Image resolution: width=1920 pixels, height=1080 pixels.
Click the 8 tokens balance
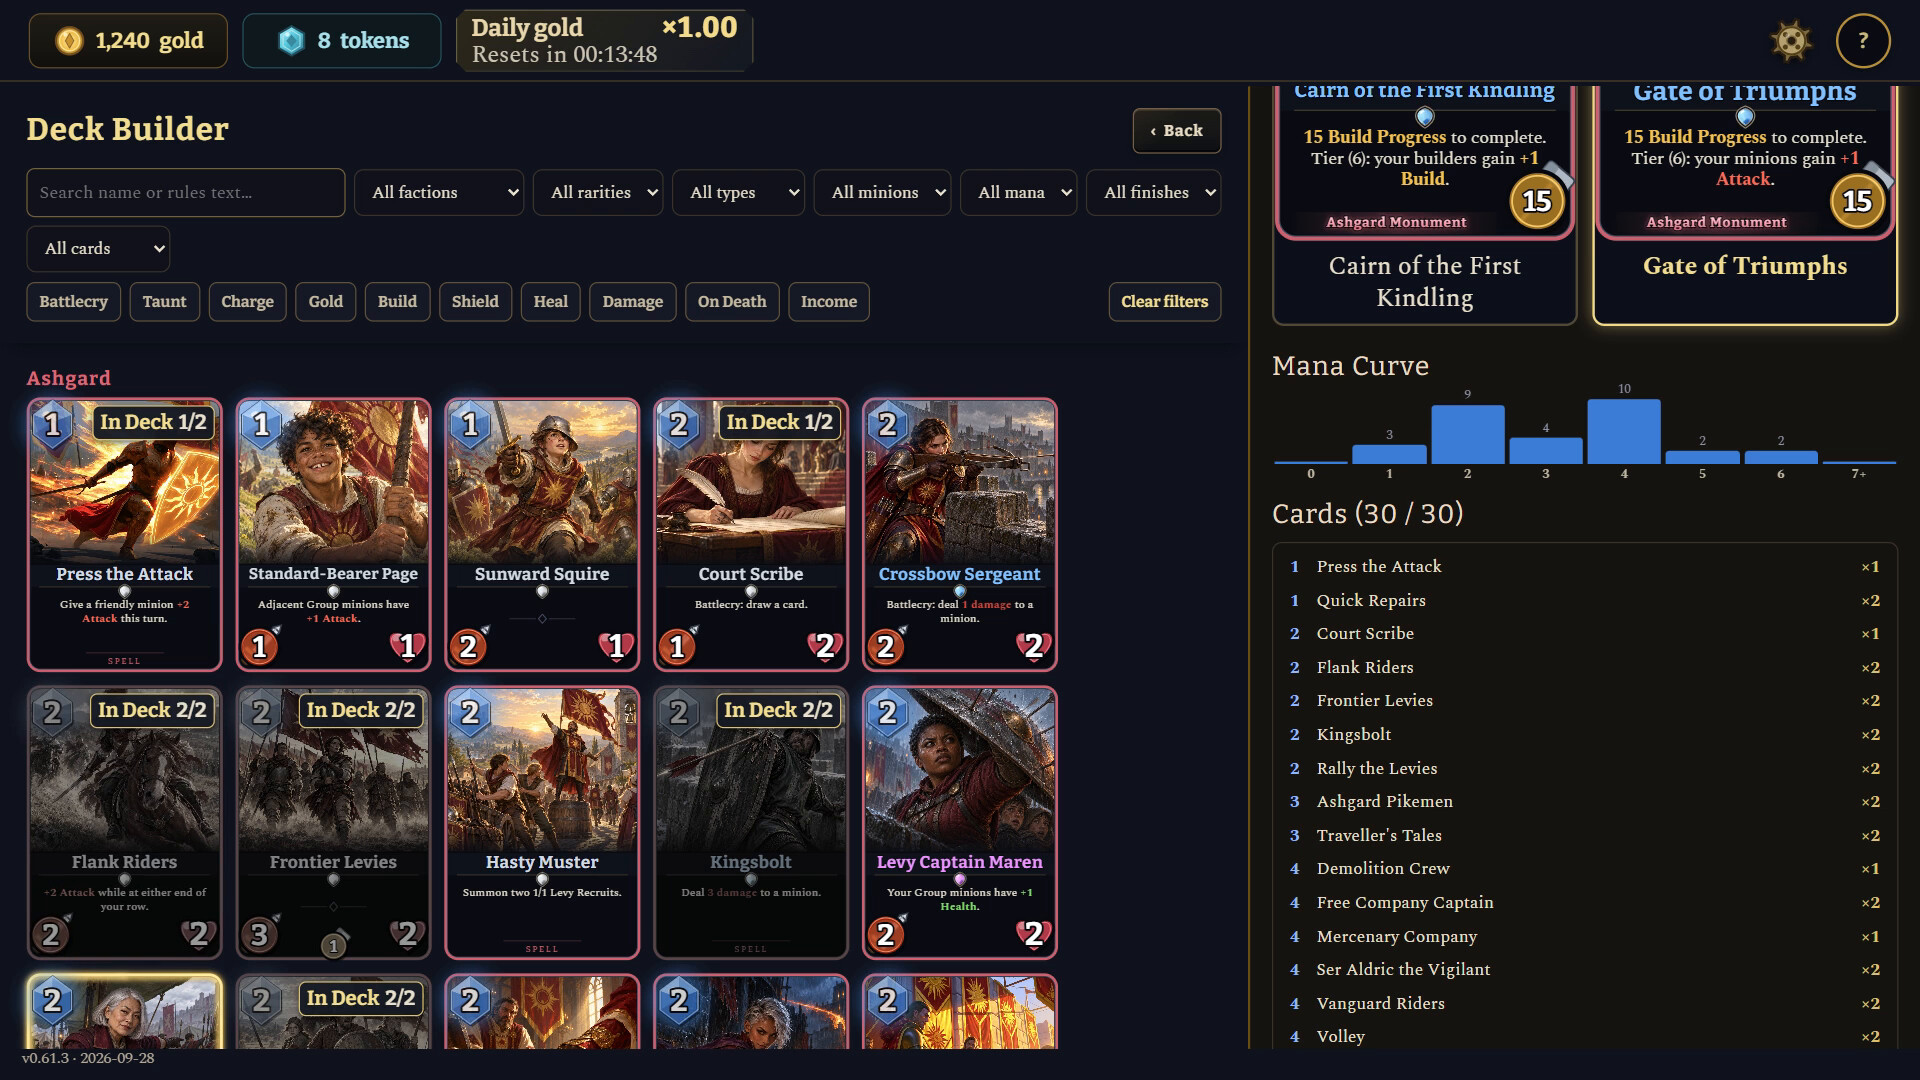[341, 41]
